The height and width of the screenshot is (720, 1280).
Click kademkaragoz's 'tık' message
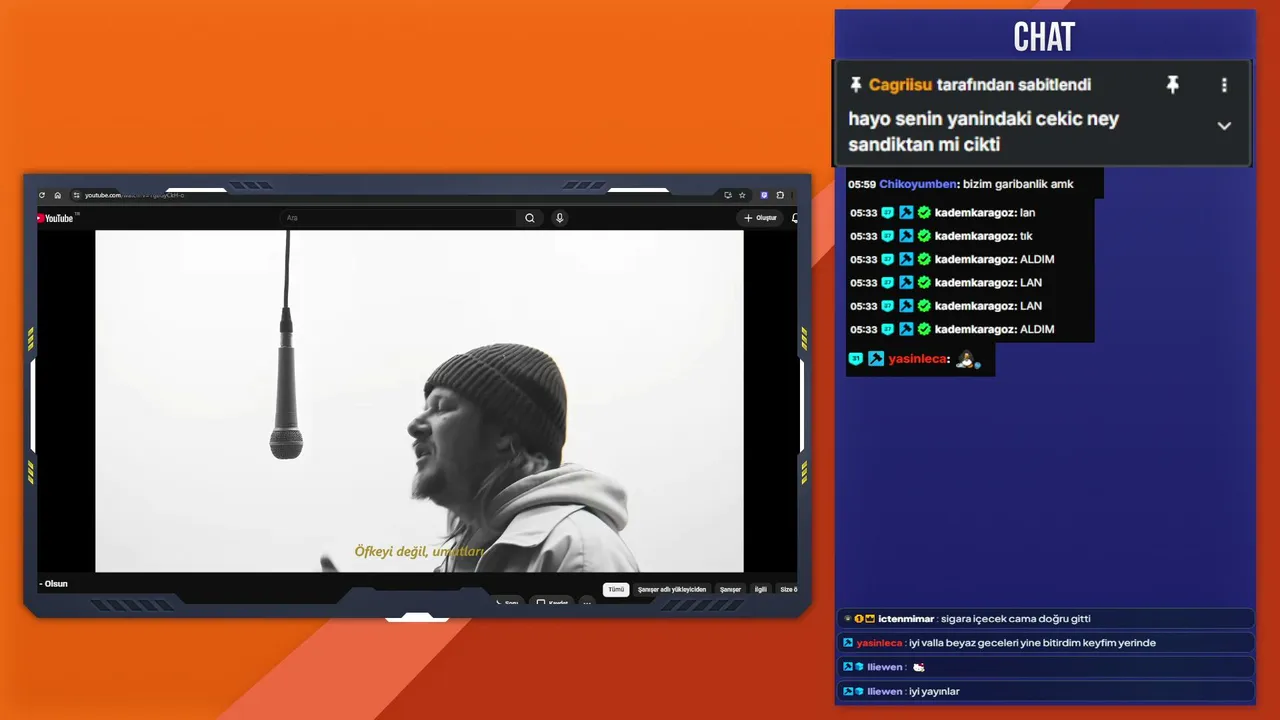(1026, 236)
